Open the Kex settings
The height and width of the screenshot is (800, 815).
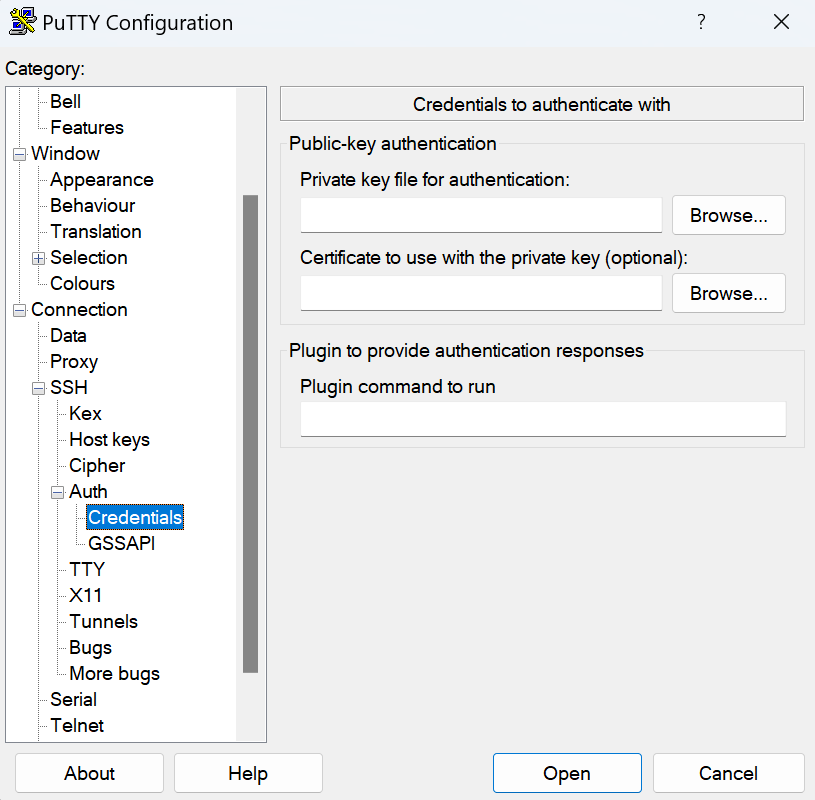pyautogui.click(x=85, y=413)
